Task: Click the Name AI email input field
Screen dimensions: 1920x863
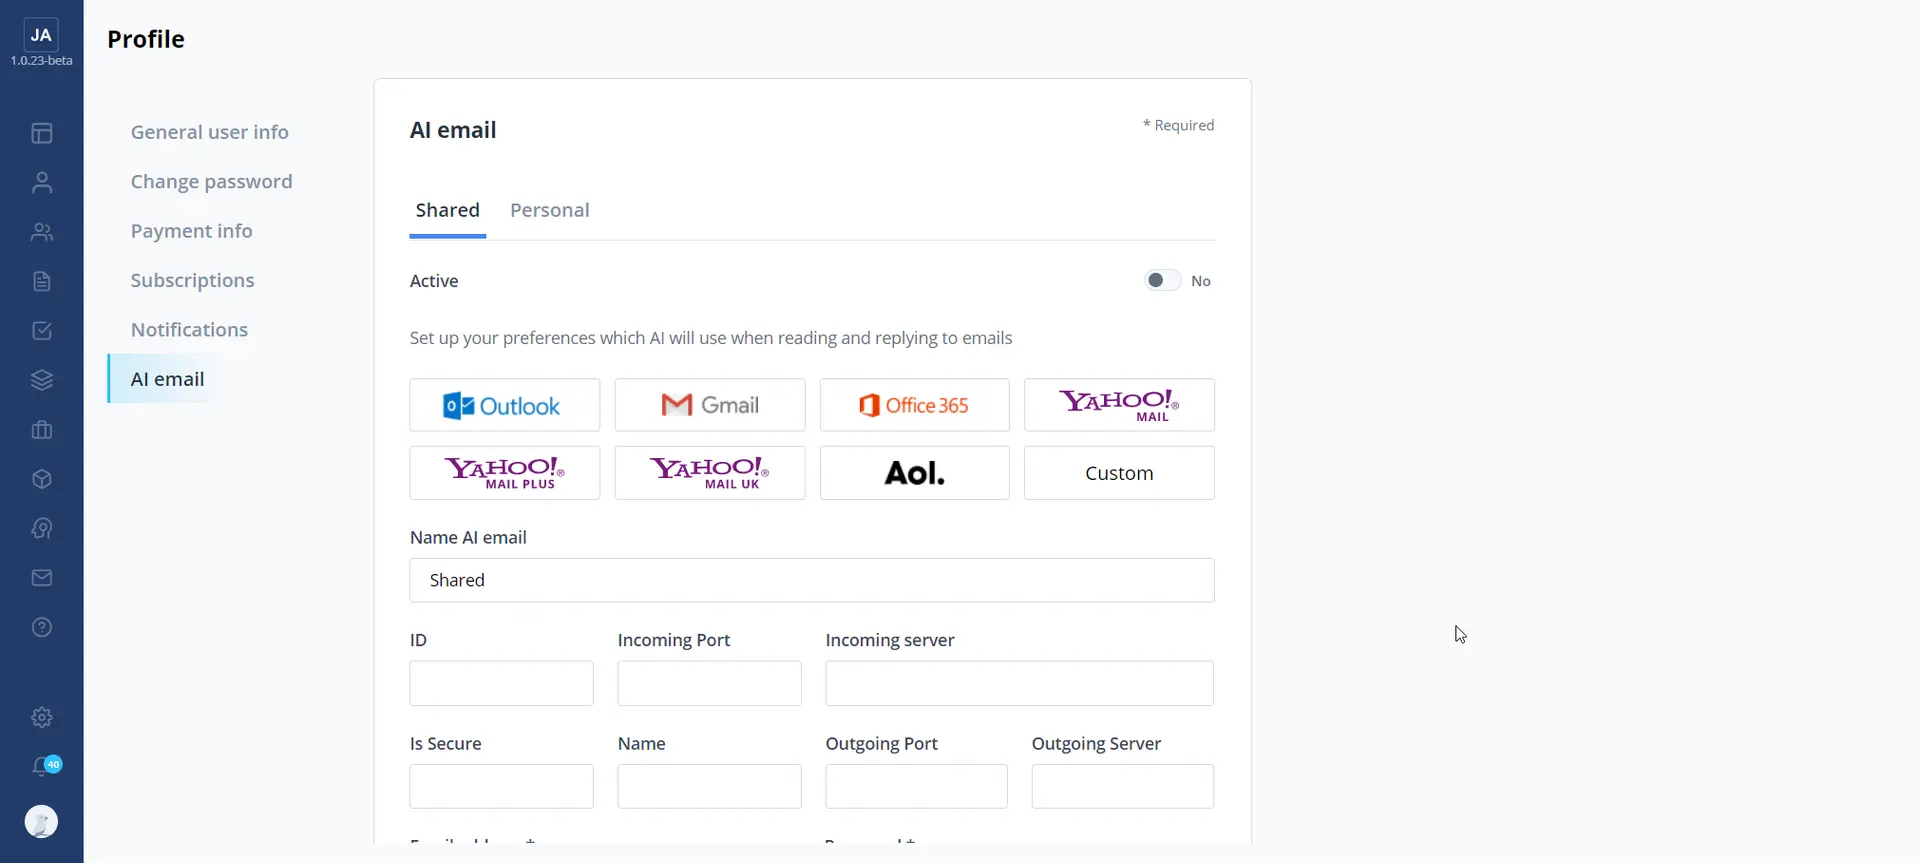Action: (x=811, y=580)
